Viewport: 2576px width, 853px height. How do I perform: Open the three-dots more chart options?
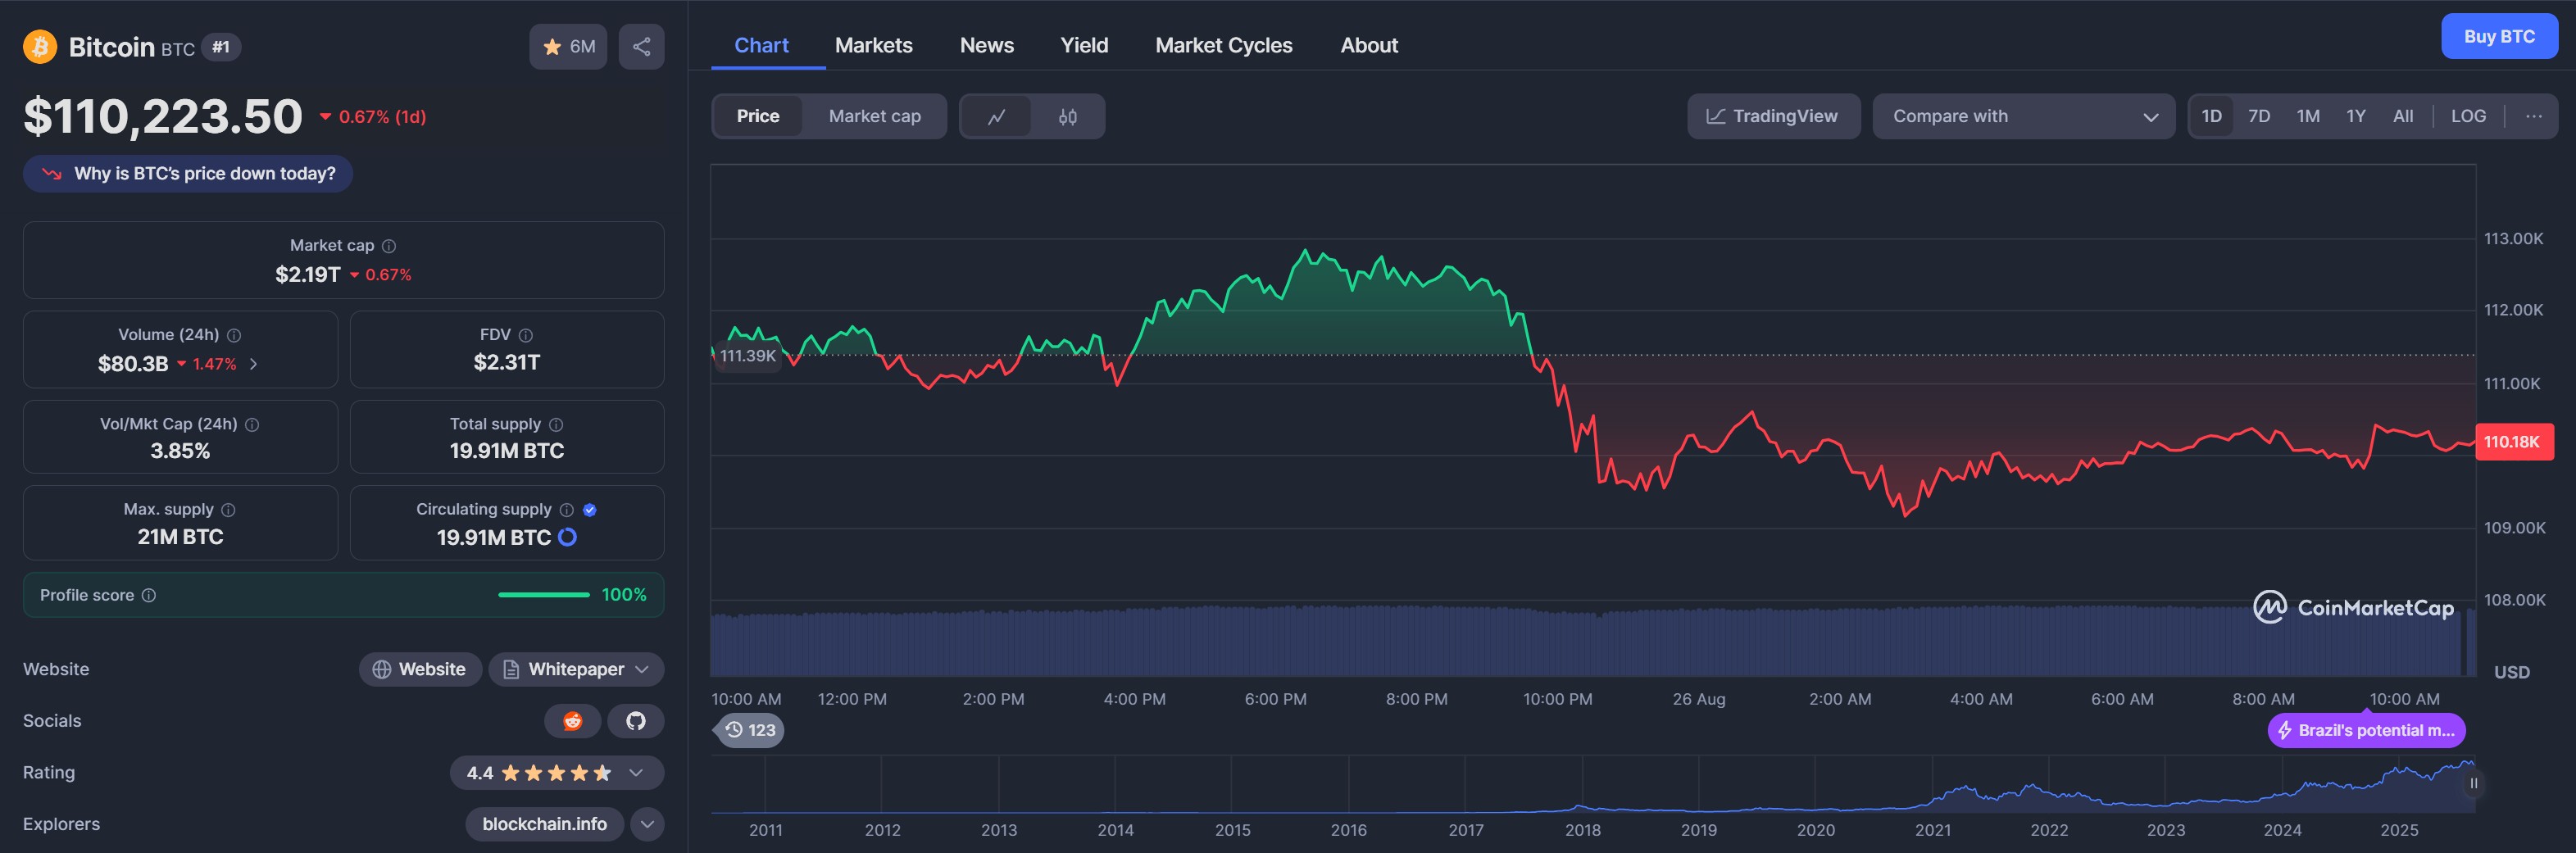2533,117
